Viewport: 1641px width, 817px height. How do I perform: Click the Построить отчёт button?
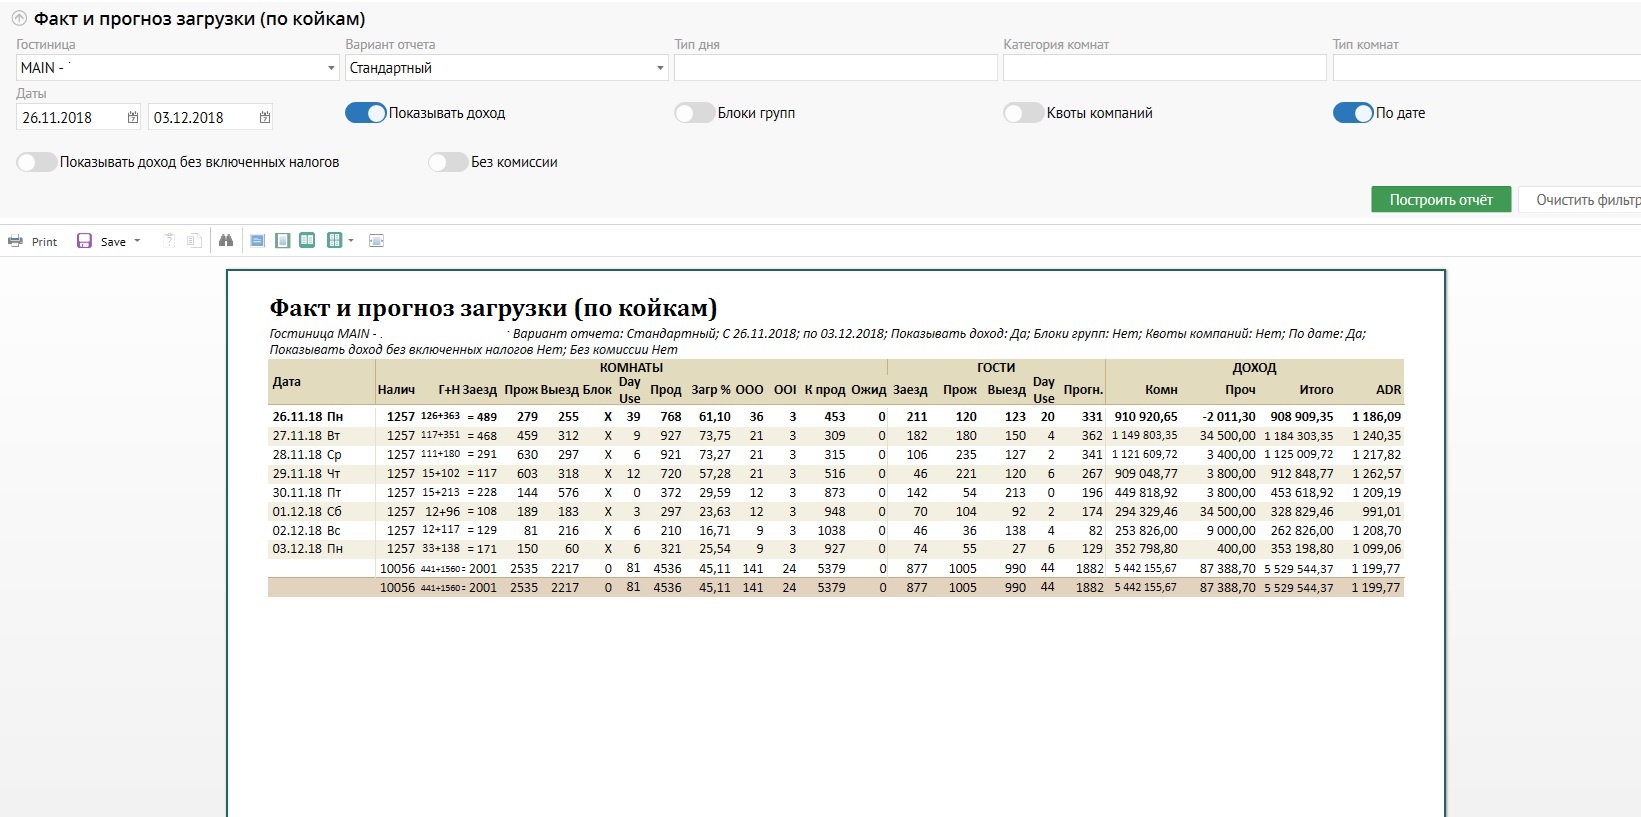(x=1440, y=200)
